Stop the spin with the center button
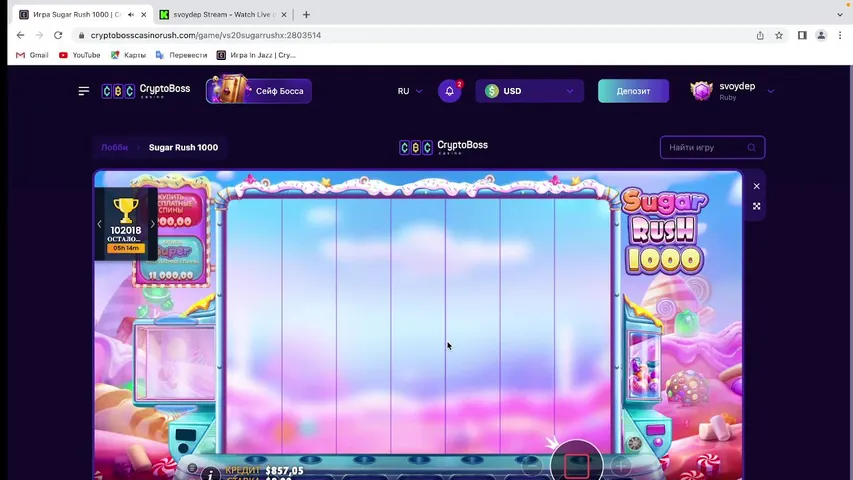 pos(576,465)
